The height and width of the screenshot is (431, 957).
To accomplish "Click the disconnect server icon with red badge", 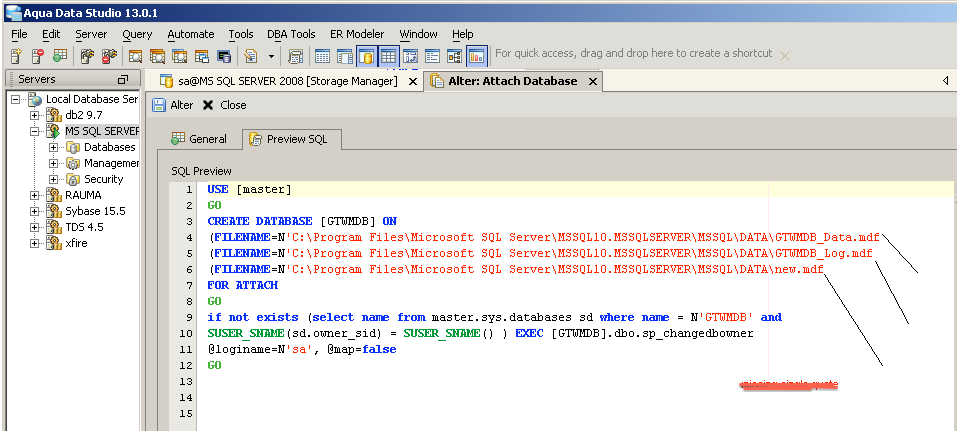I will pos(109,56).
